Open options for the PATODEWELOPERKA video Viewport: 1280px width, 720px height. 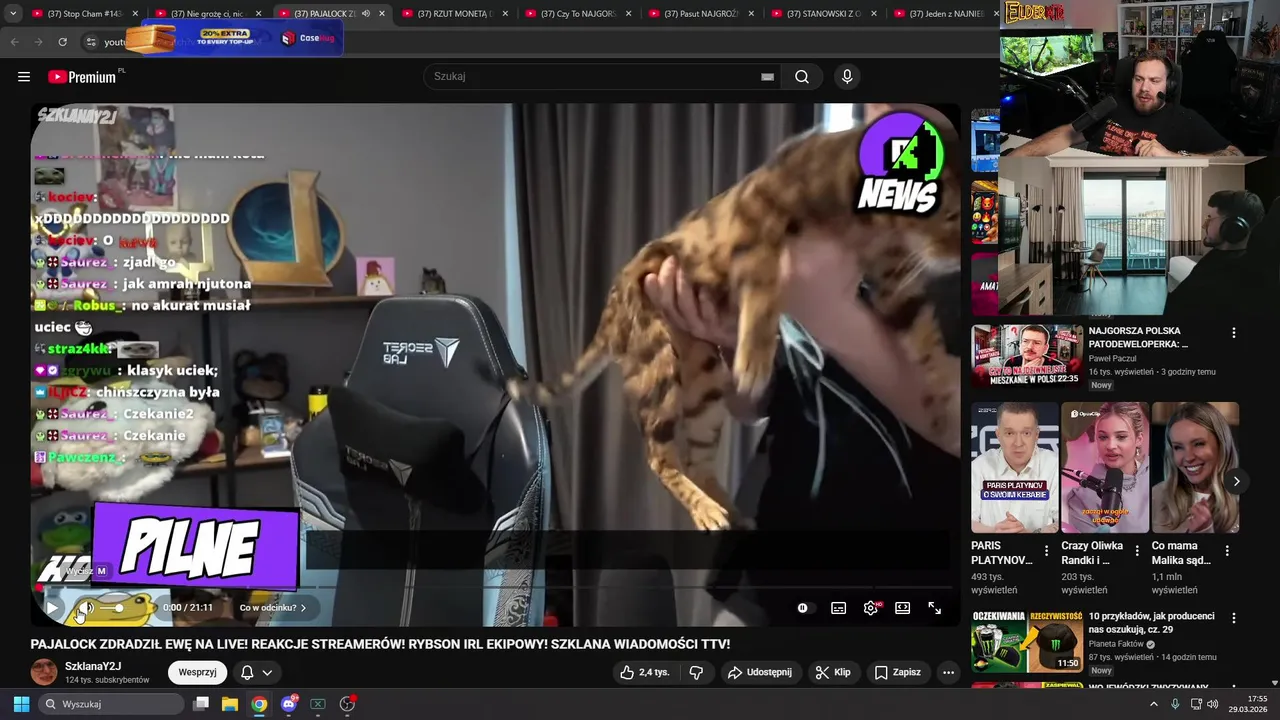[1233, 333]
